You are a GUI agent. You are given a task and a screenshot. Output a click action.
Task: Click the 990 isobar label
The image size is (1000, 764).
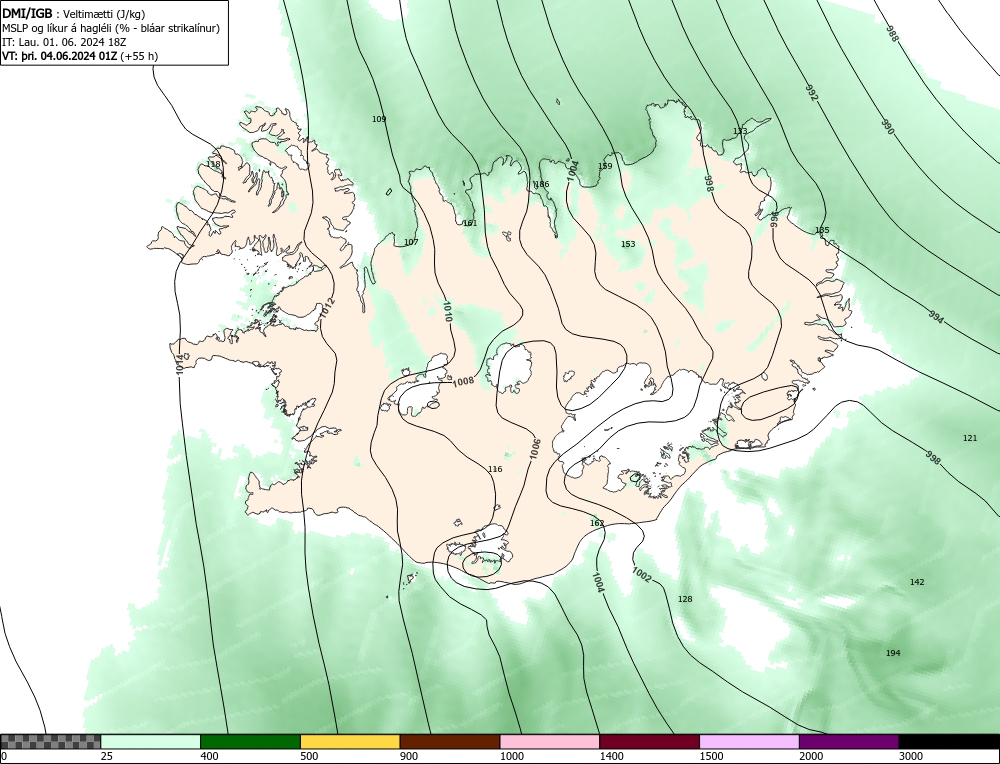coord(888,126)
